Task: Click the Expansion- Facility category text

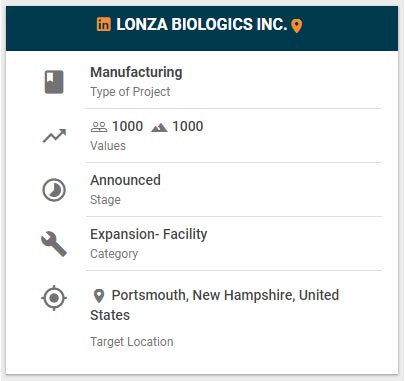Action: click(x=149, y=234)
